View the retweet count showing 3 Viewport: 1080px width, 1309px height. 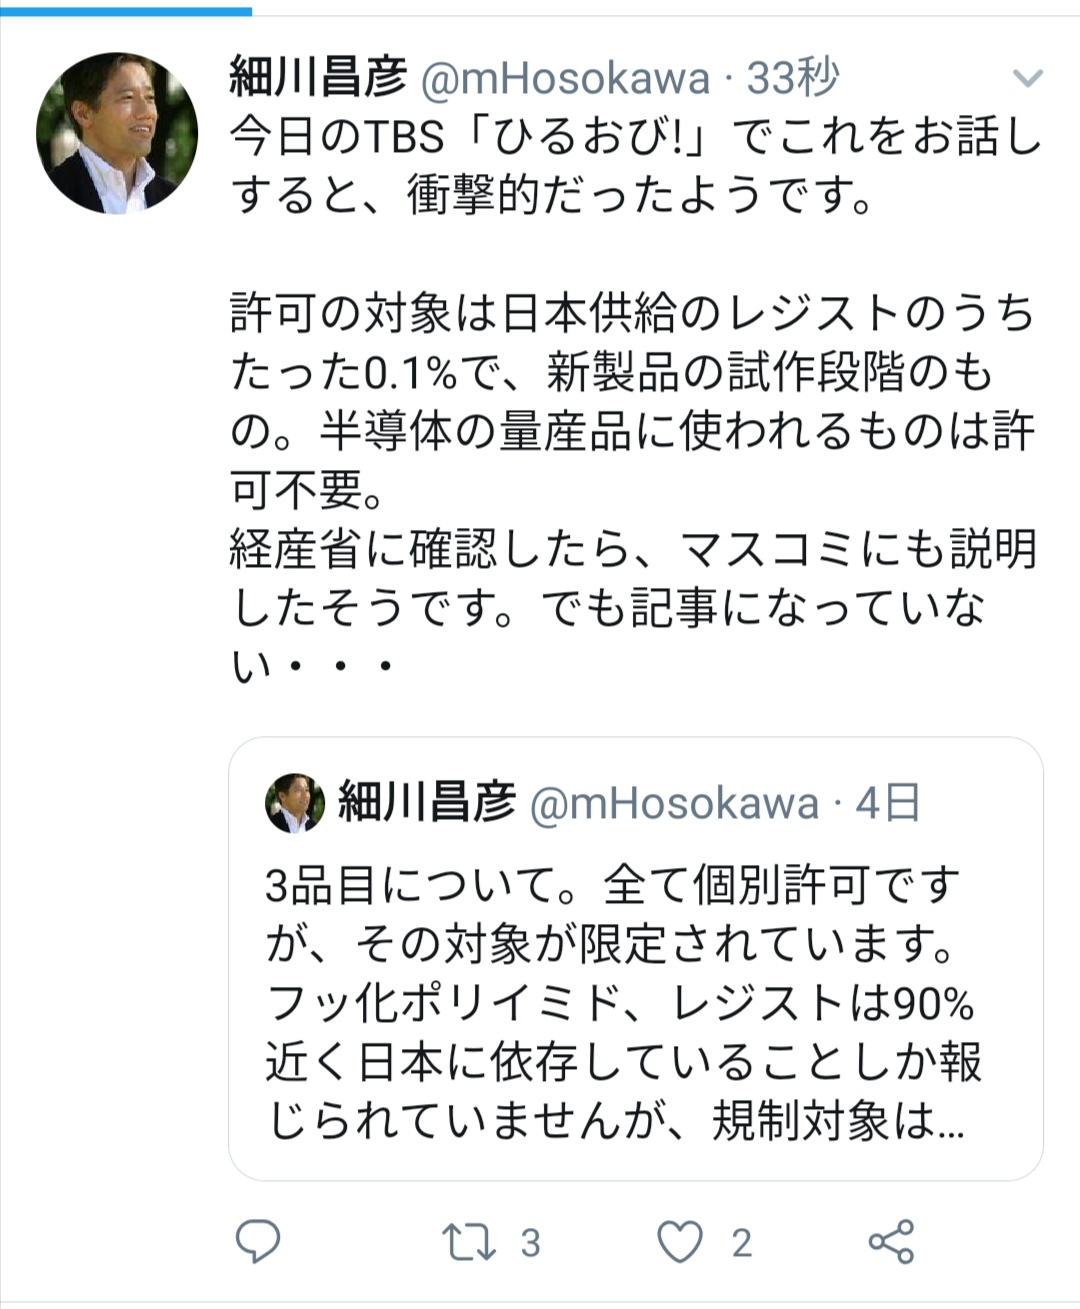tap(530, 1243)
